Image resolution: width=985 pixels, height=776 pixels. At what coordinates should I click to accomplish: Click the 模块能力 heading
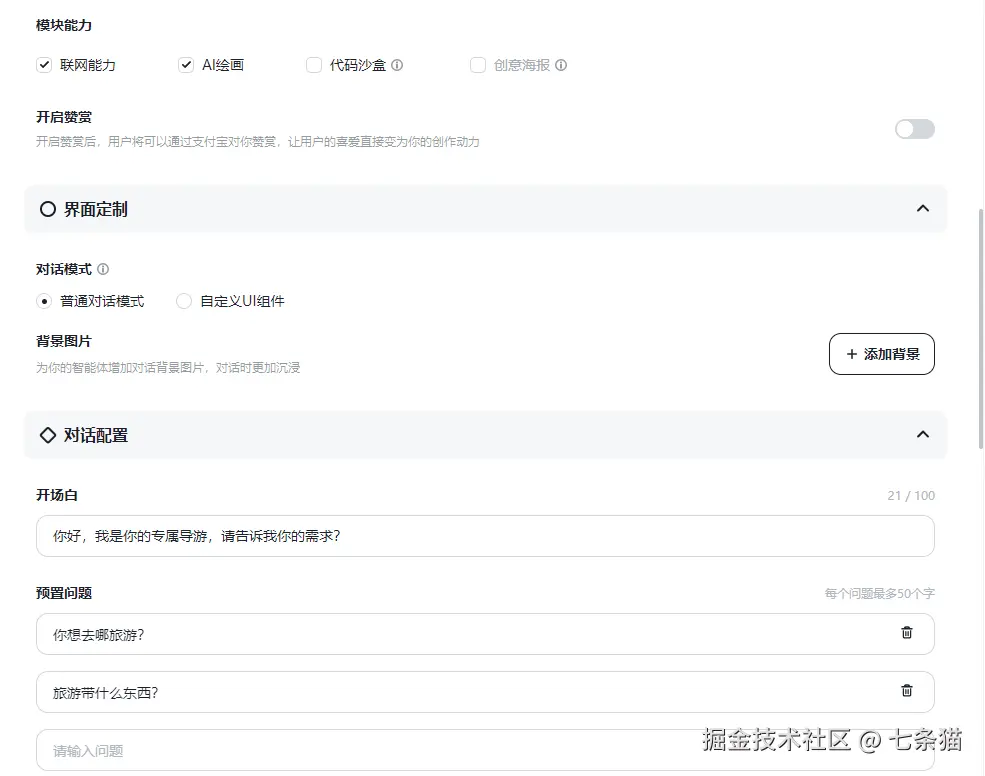click(x=64, y=25)
